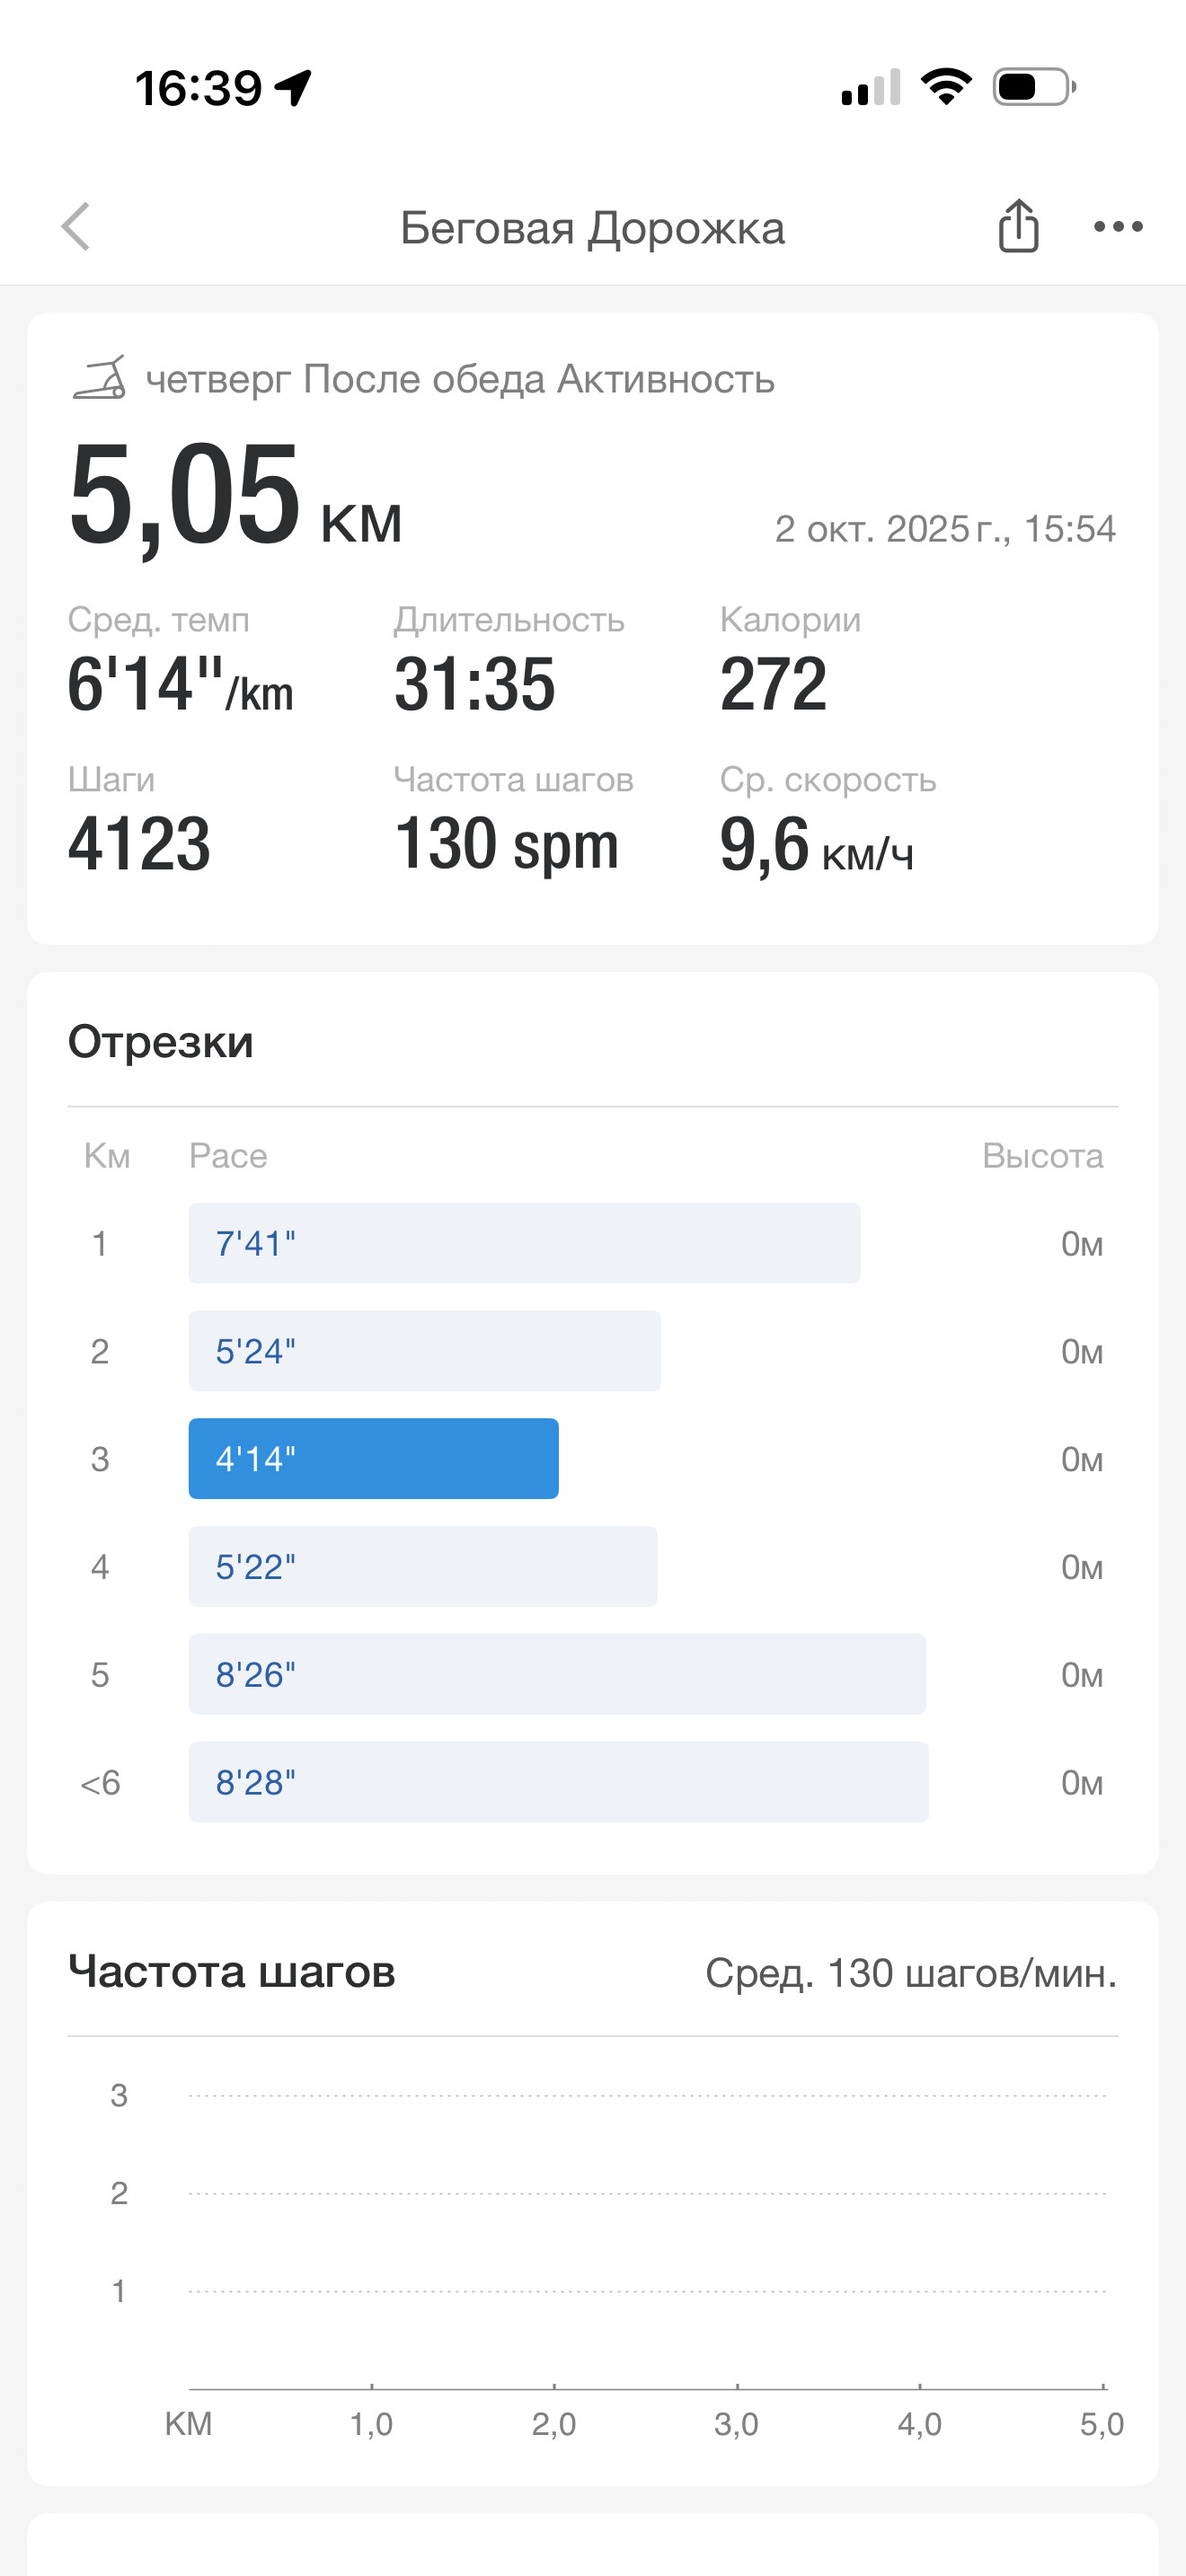Viewport: 1186px width, 2576px height.
Task: Tap the Сред. темп 6'14" value
Action: (x=180, y=685)
